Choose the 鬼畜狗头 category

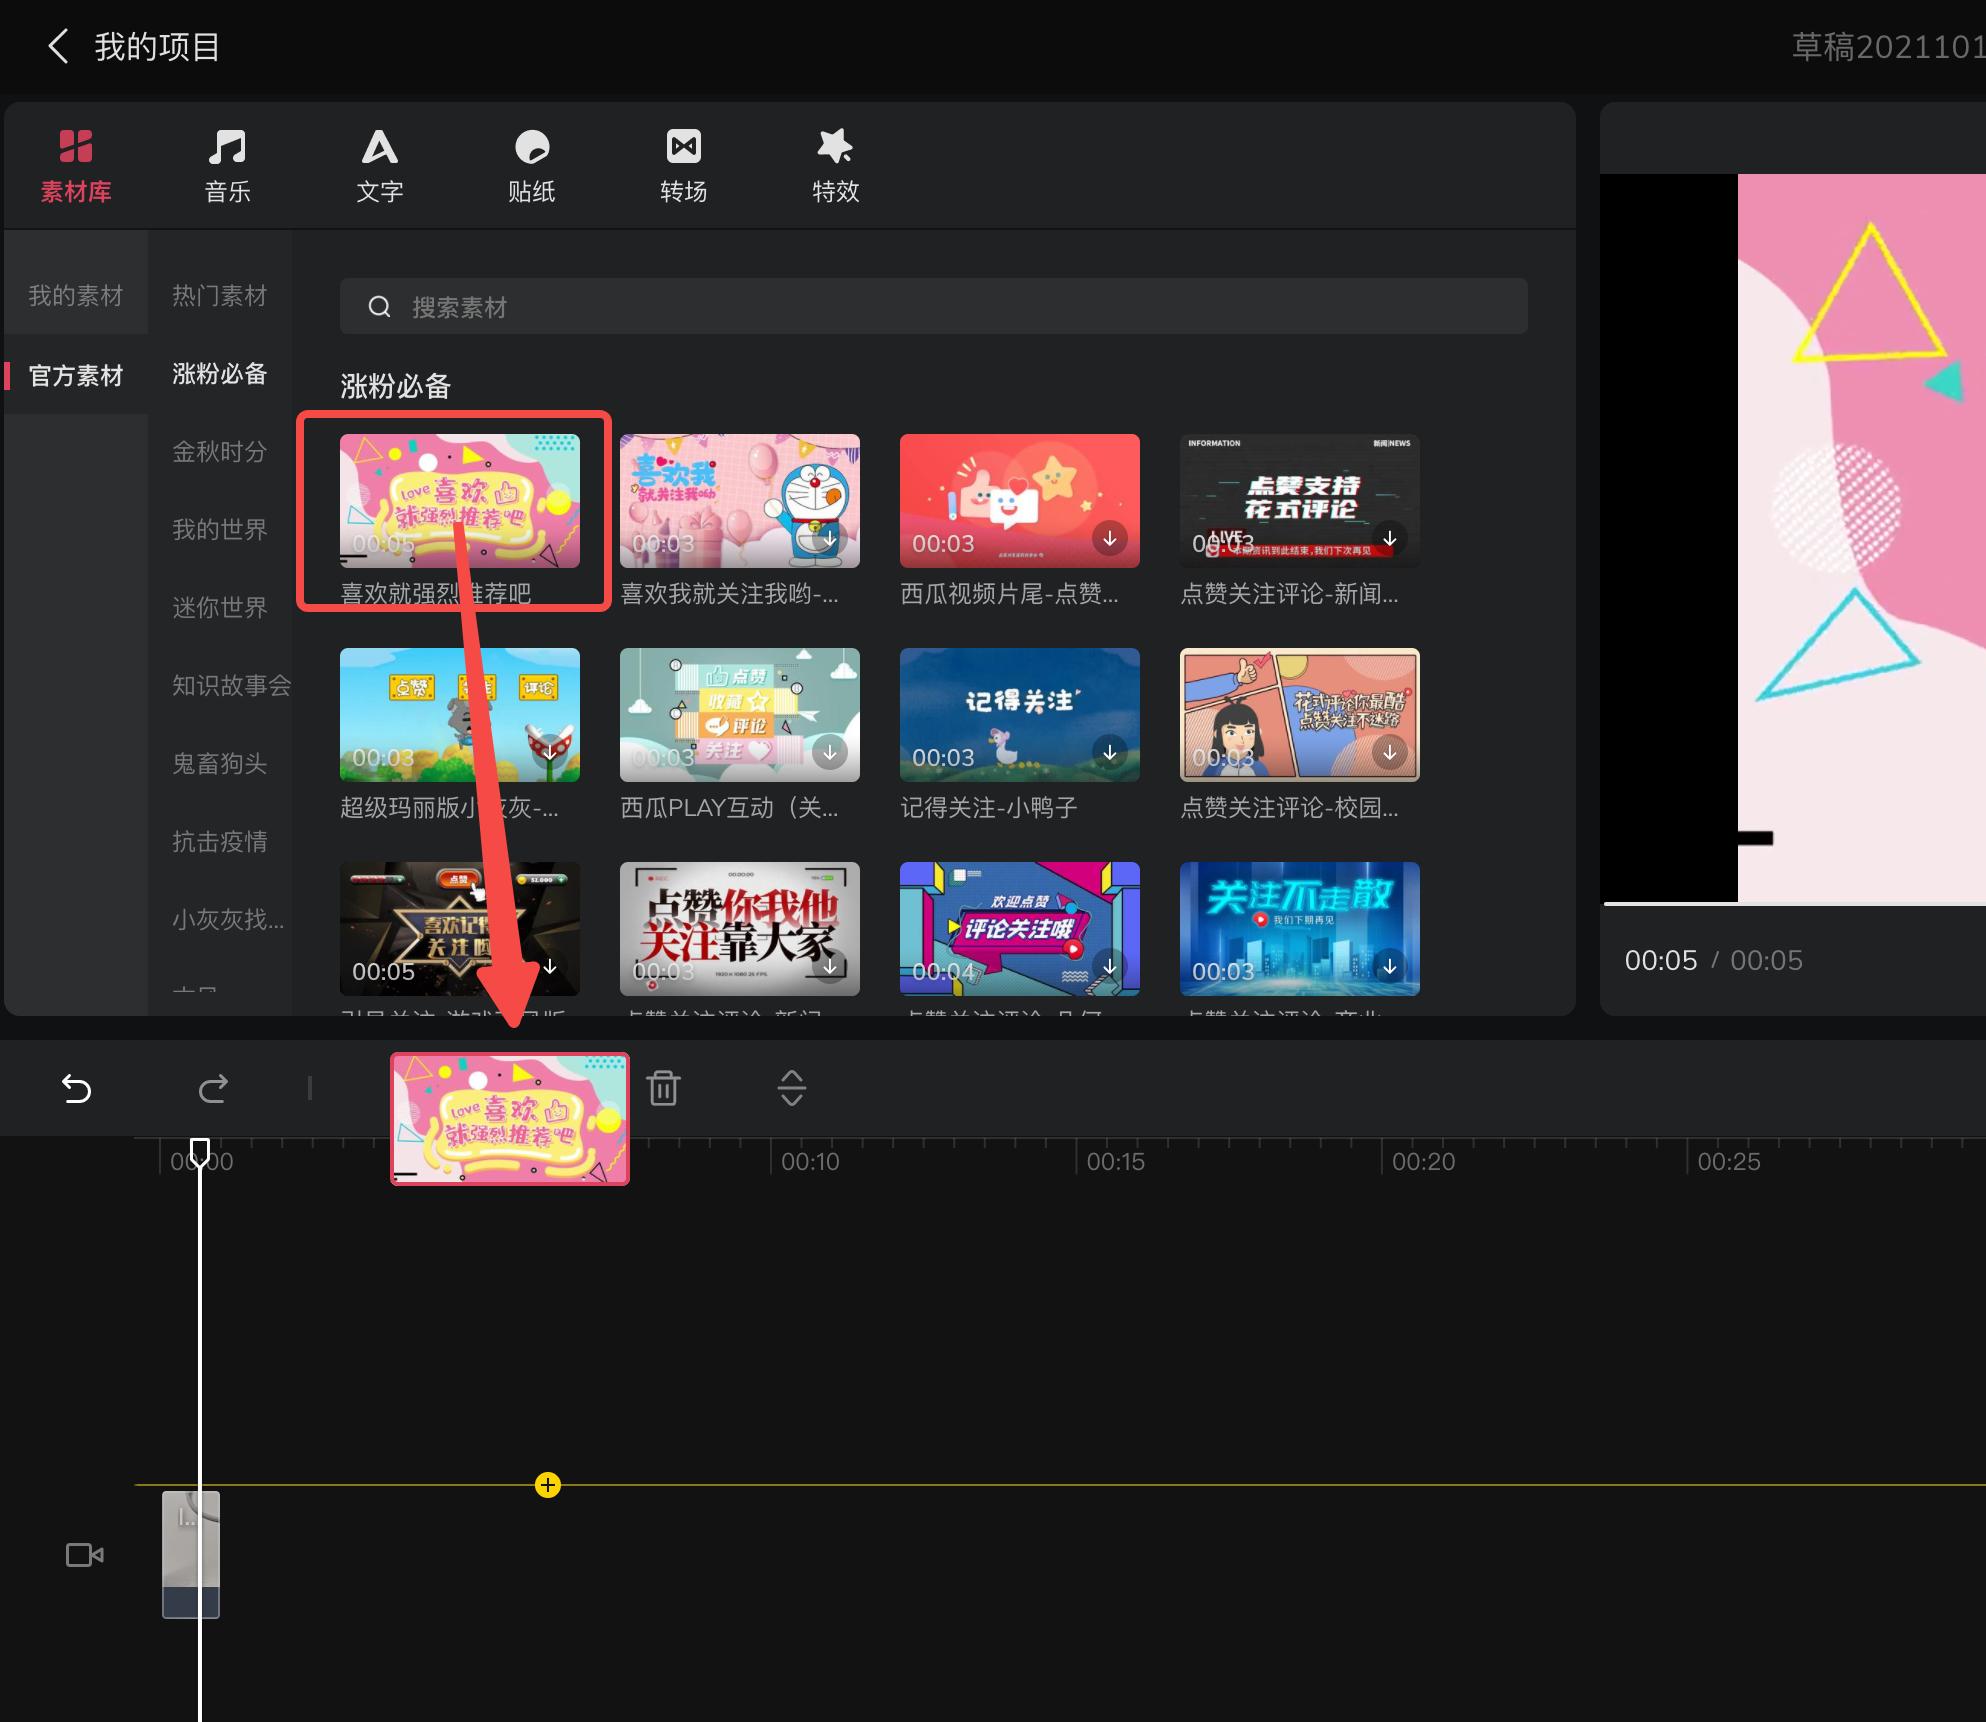pyautogui.click(x=220, y=763)
